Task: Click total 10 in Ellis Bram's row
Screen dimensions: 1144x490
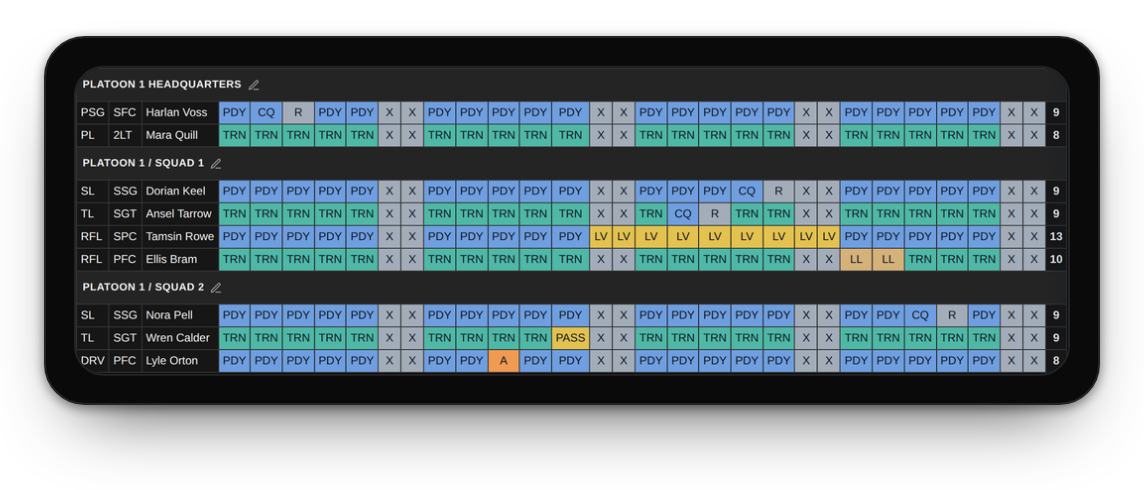Action: pos(1056,260)
